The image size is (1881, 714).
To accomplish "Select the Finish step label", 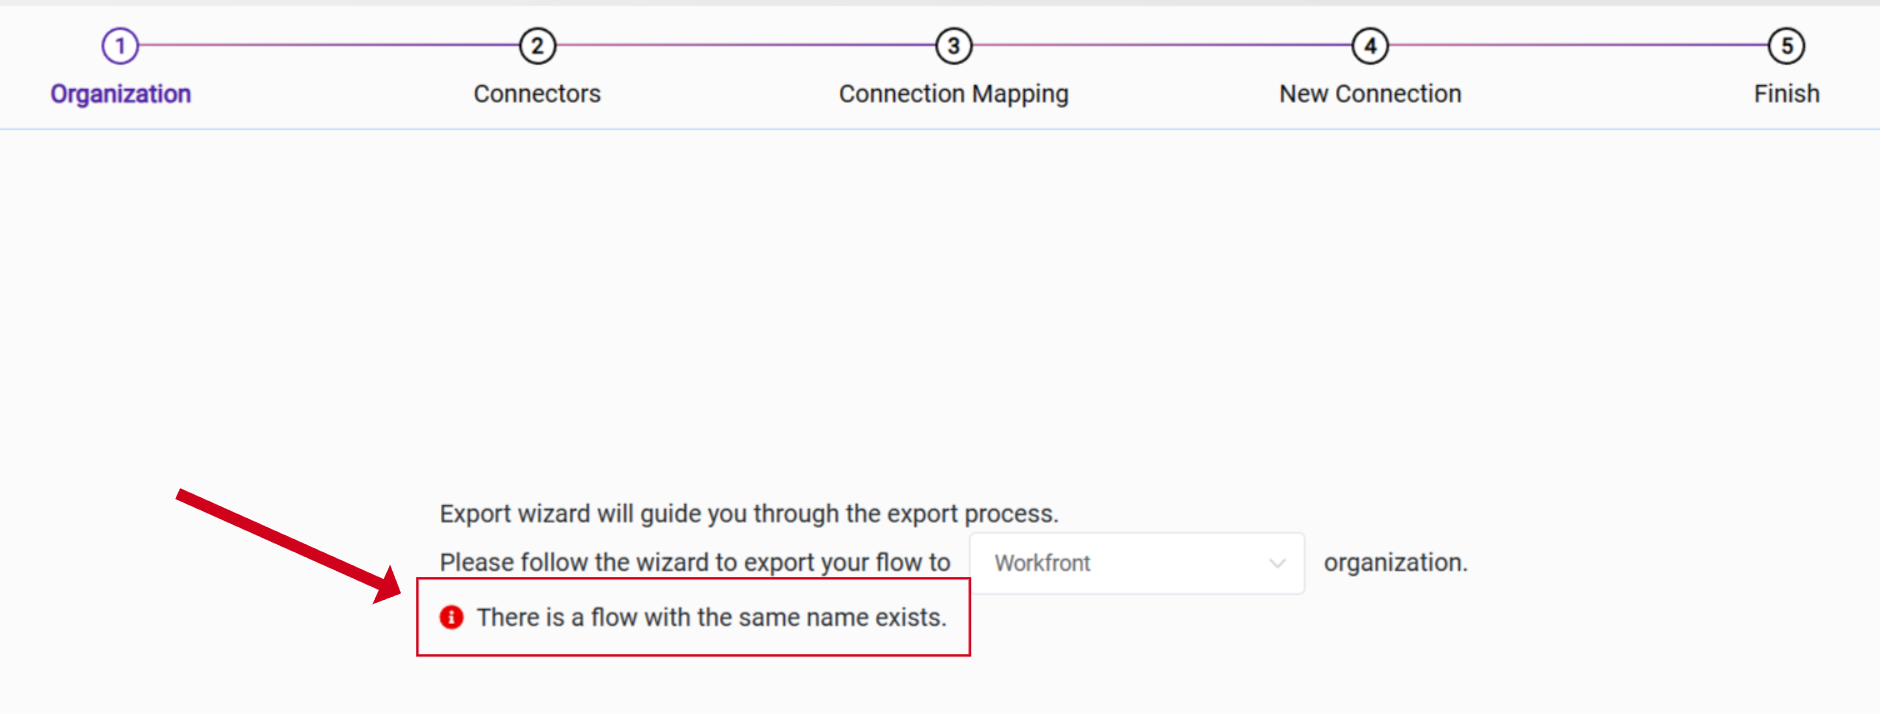I will pyautogui.click(x=1786, y=94).
